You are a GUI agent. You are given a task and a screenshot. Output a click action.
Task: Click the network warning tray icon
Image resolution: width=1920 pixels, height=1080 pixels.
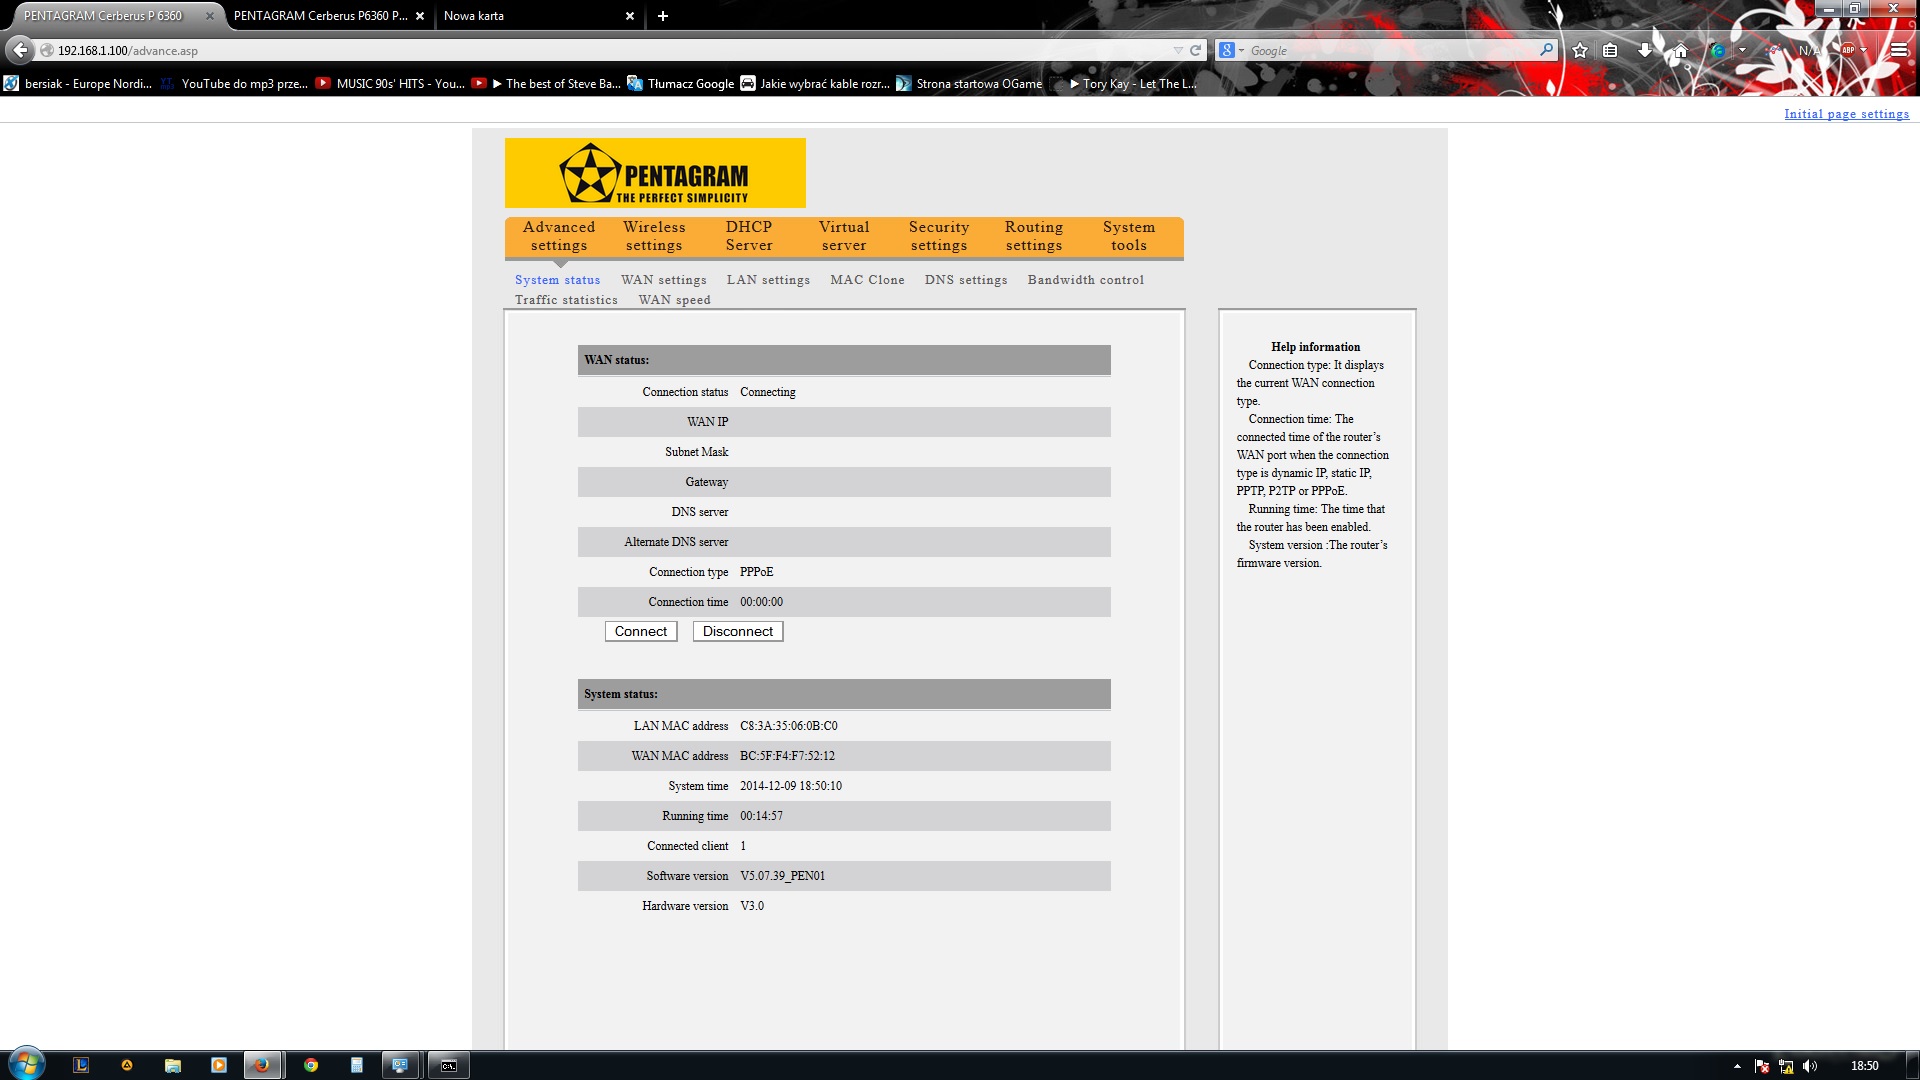[1786, 1066]
